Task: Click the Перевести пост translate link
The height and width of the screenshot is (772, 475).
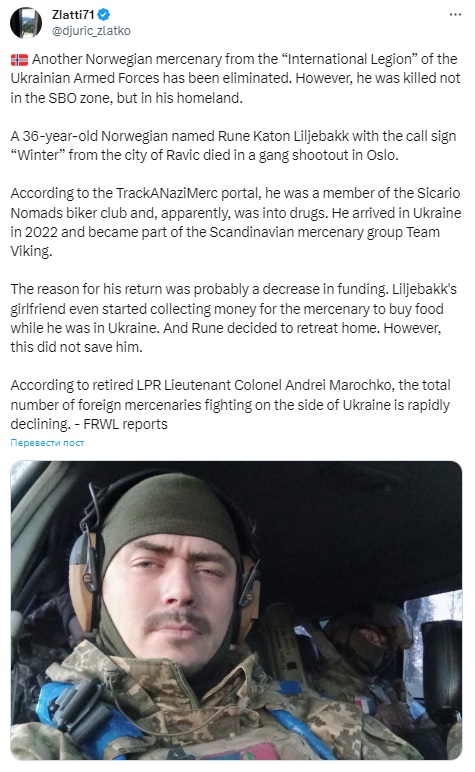Action: pos(47,443)
